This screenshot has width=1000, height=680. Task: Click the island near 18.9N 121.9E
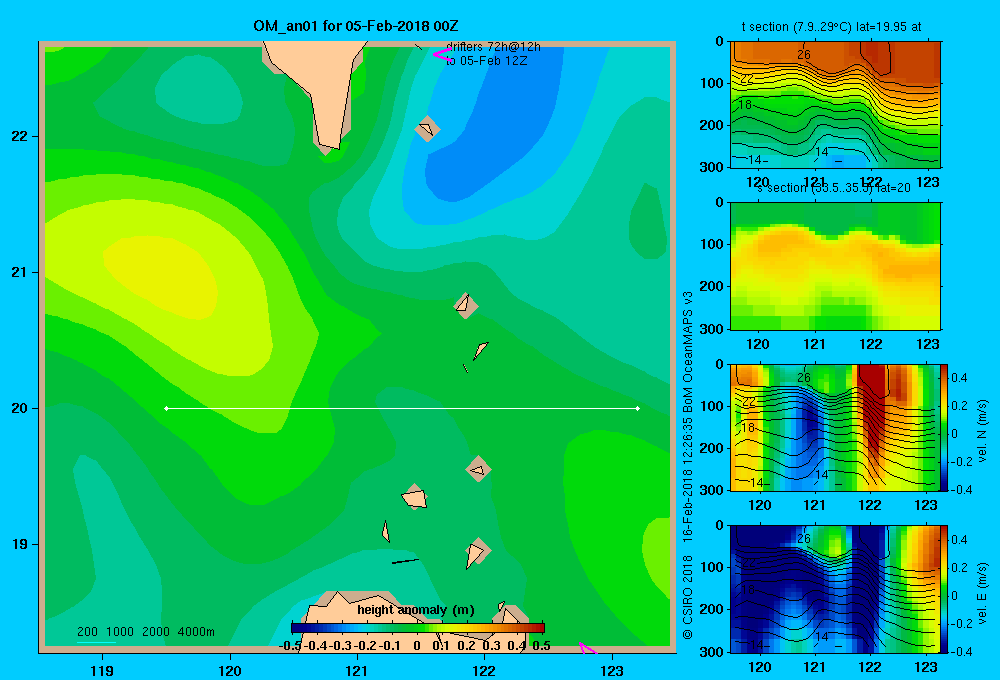point(476,552)
